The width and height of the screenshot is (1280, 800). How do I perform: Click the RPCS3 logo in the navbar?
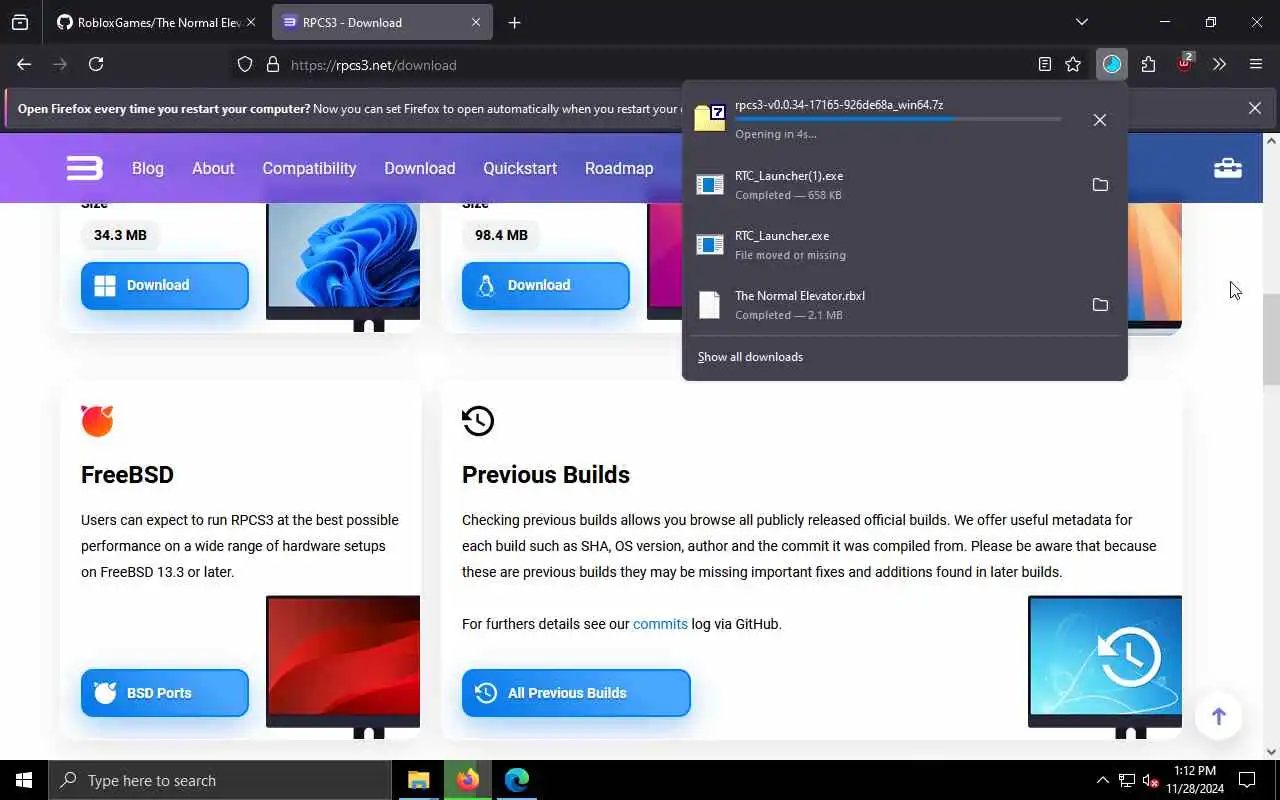click(x=85, y=168)
